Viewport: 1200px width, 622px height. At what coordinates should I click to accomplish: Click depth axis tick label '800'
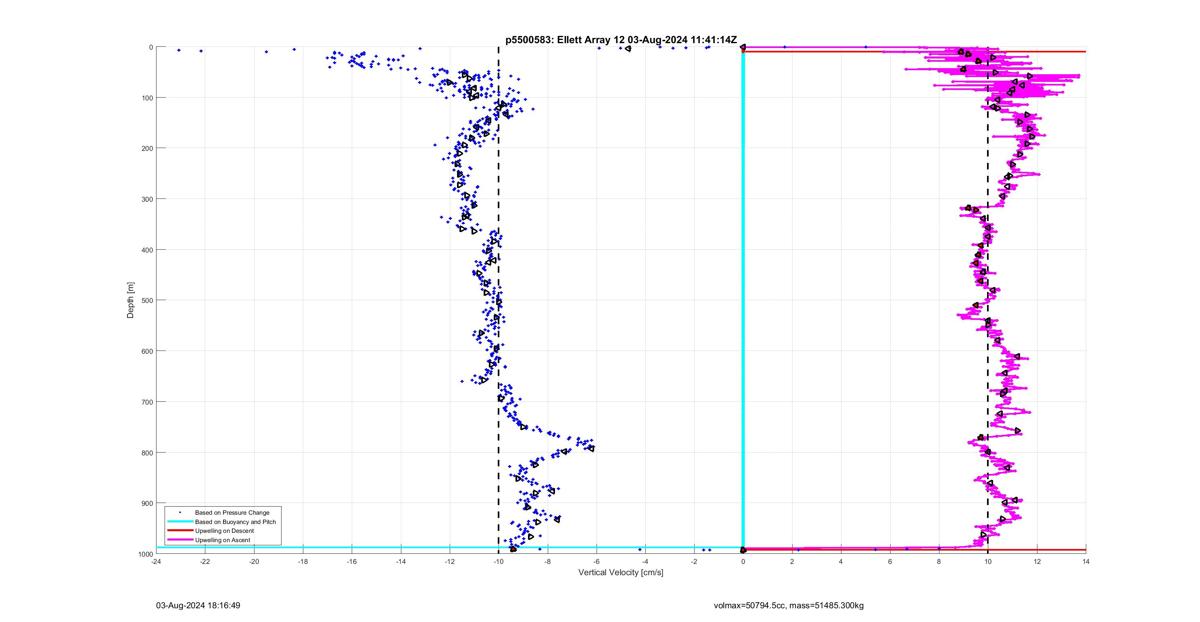point(145,452)
